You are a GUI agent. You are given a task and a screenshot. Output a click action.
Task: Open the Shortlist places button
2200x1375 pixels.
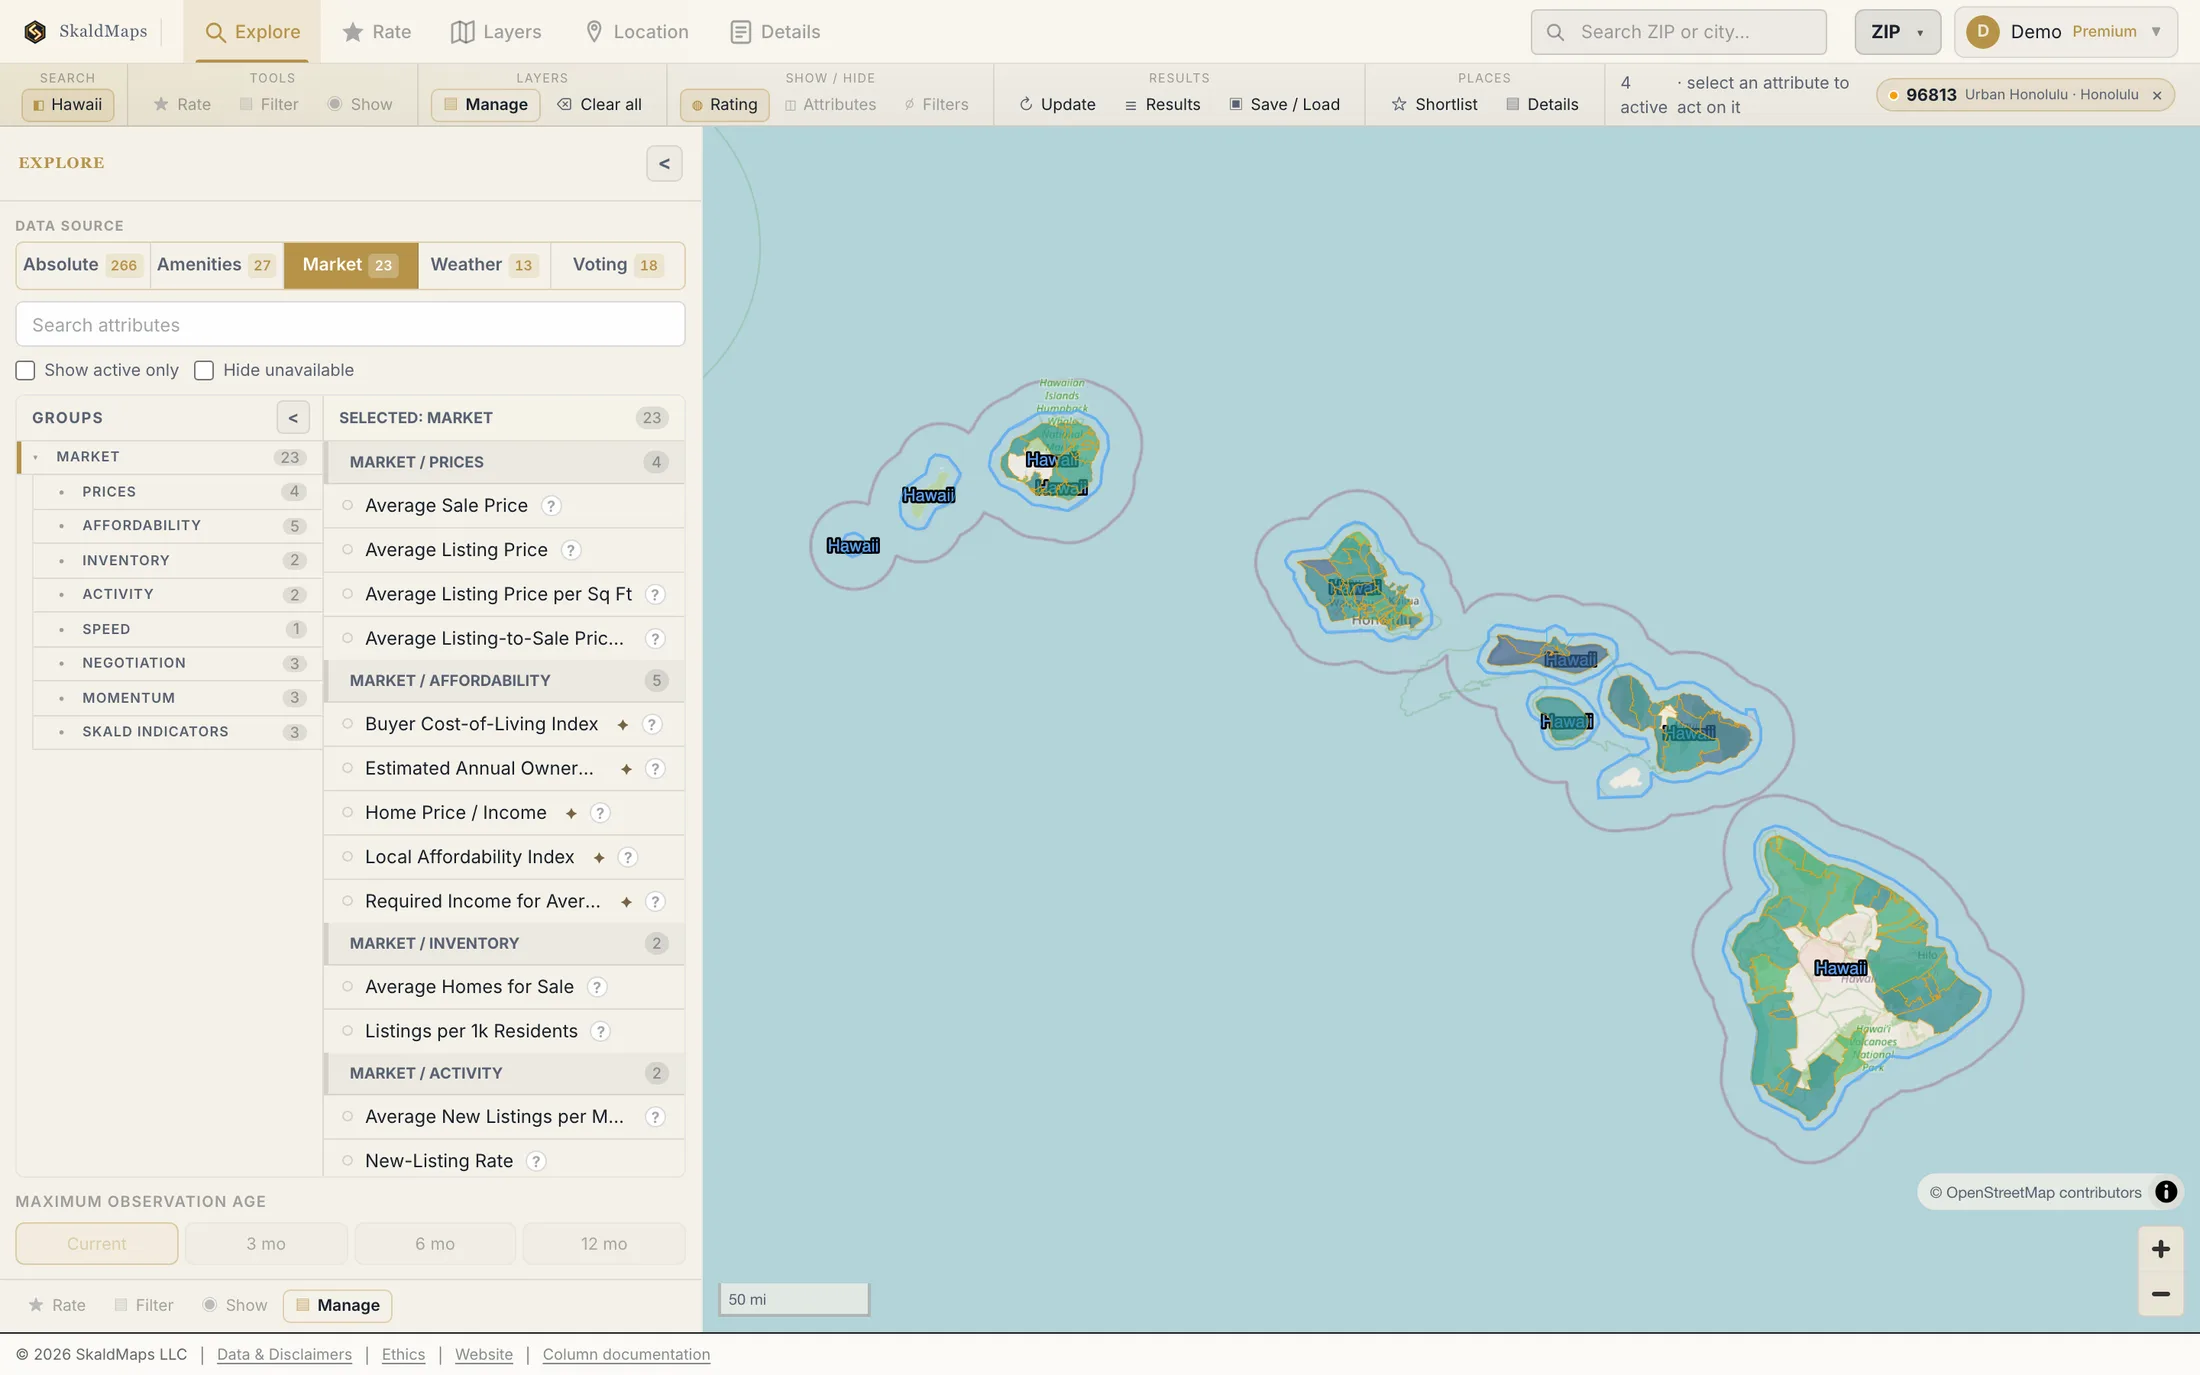tap(1434, 105)
